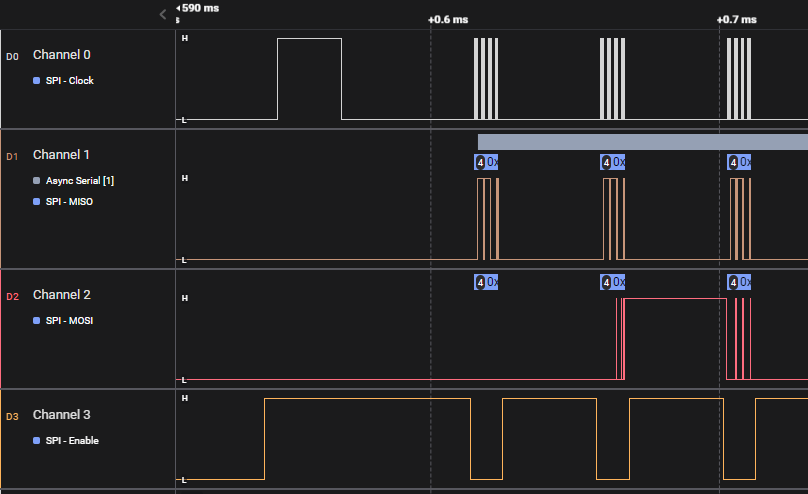Screen dimensions: 808x494
Task: Select the Channel 2 name label
Action: (62, 295)
